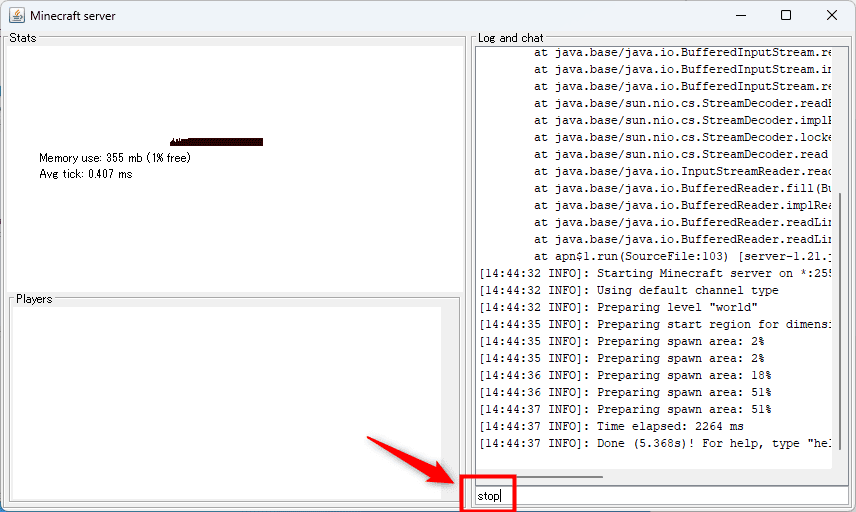
Task: Click the 'apn$1.run(SourceFile:103)' log line
Action: click(x=682, y=256)
